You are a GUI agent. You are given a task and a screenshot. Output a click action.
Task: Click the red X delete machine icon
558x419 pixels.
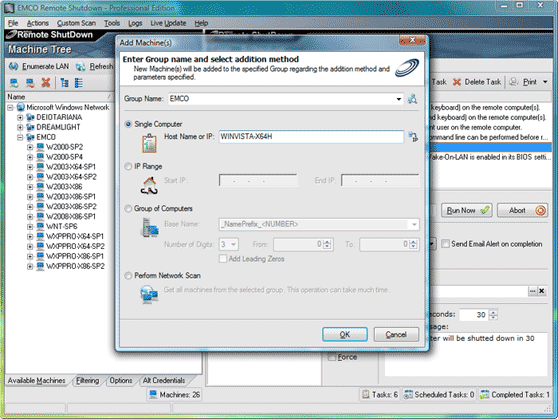[46, 83]
